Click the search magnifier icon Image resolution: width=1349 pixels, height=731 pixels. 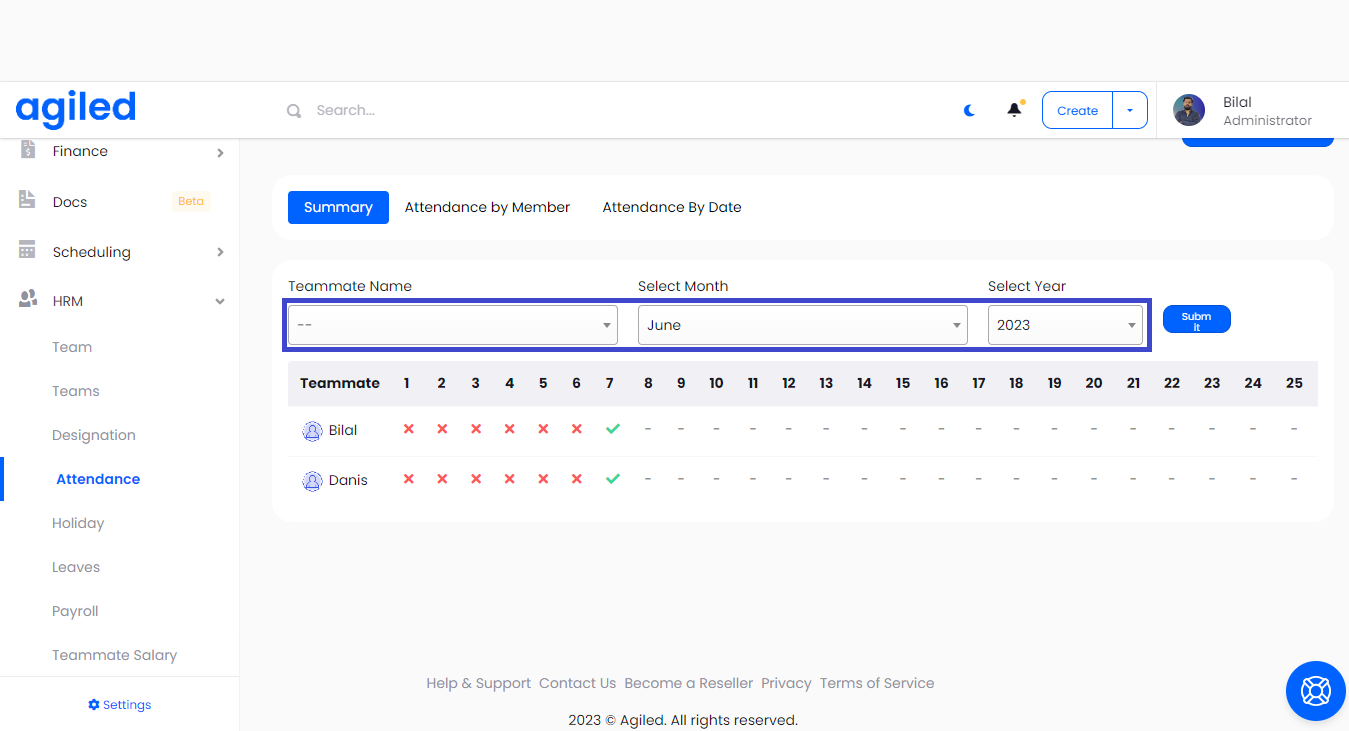coord(294,111)
